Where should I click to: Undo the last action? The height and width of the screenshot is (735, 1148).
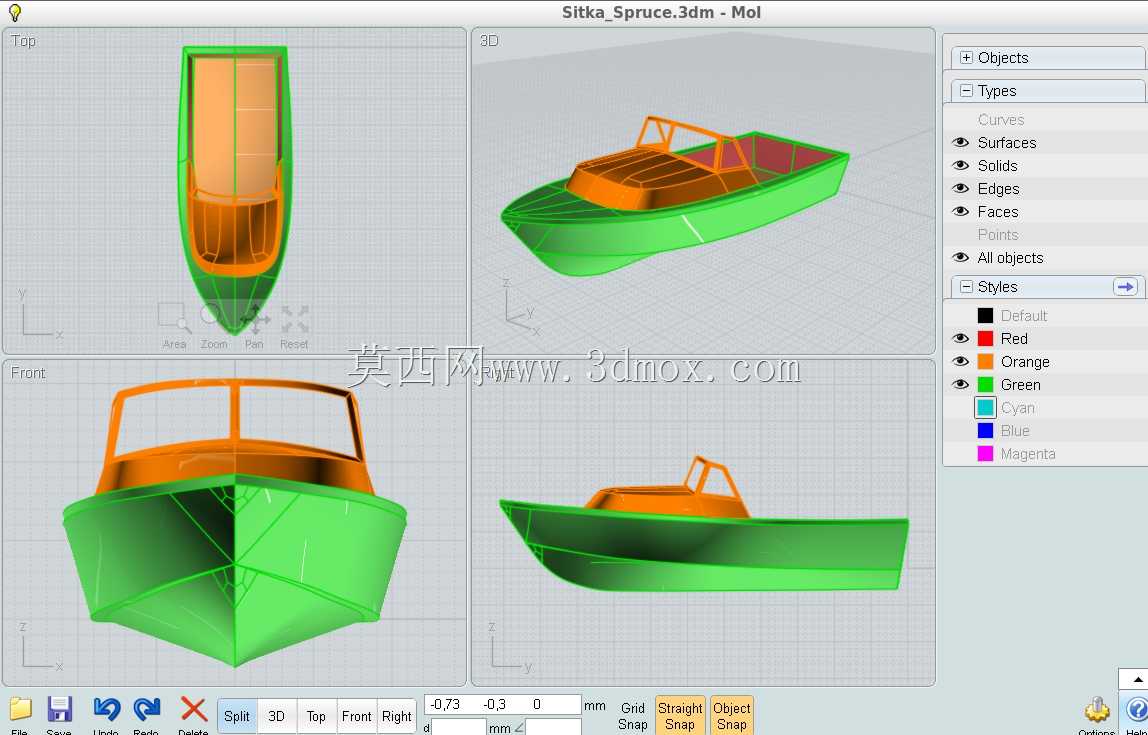coord(107,710)
